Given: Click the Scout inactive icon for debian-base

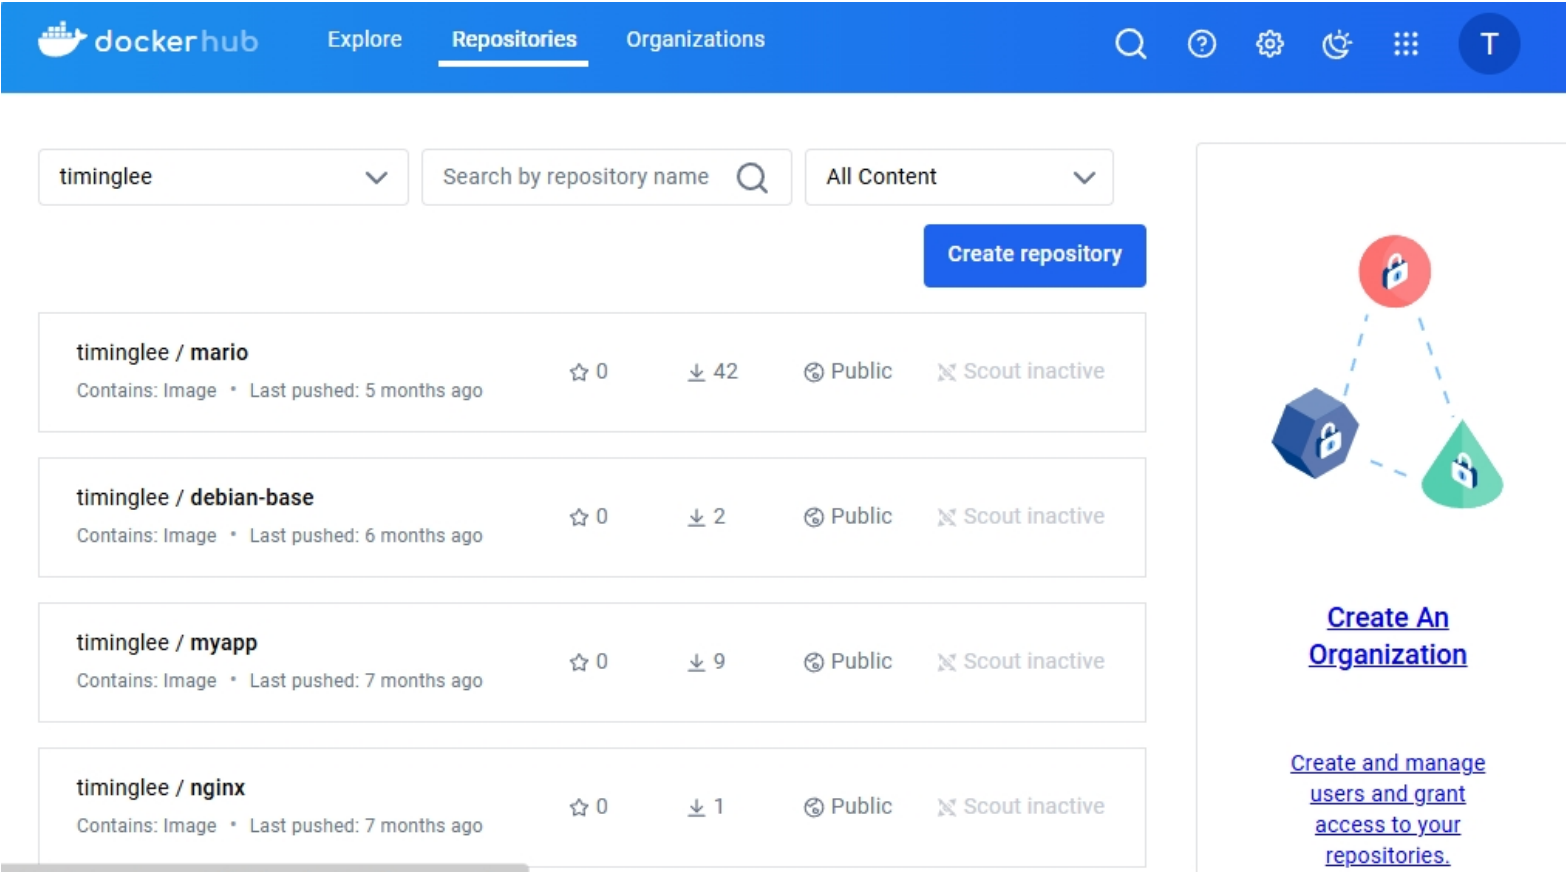Looking at the screenshot, I should pos(946,517).
